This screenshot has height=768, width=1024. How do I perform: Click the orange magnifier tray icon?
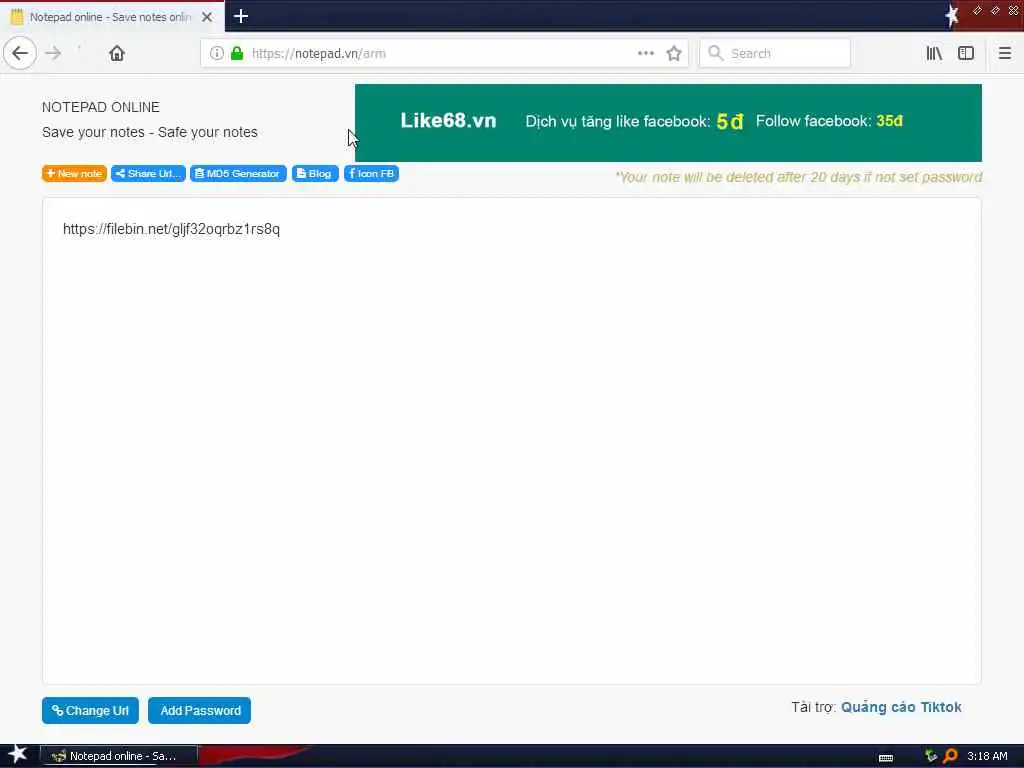coord(950,756)
